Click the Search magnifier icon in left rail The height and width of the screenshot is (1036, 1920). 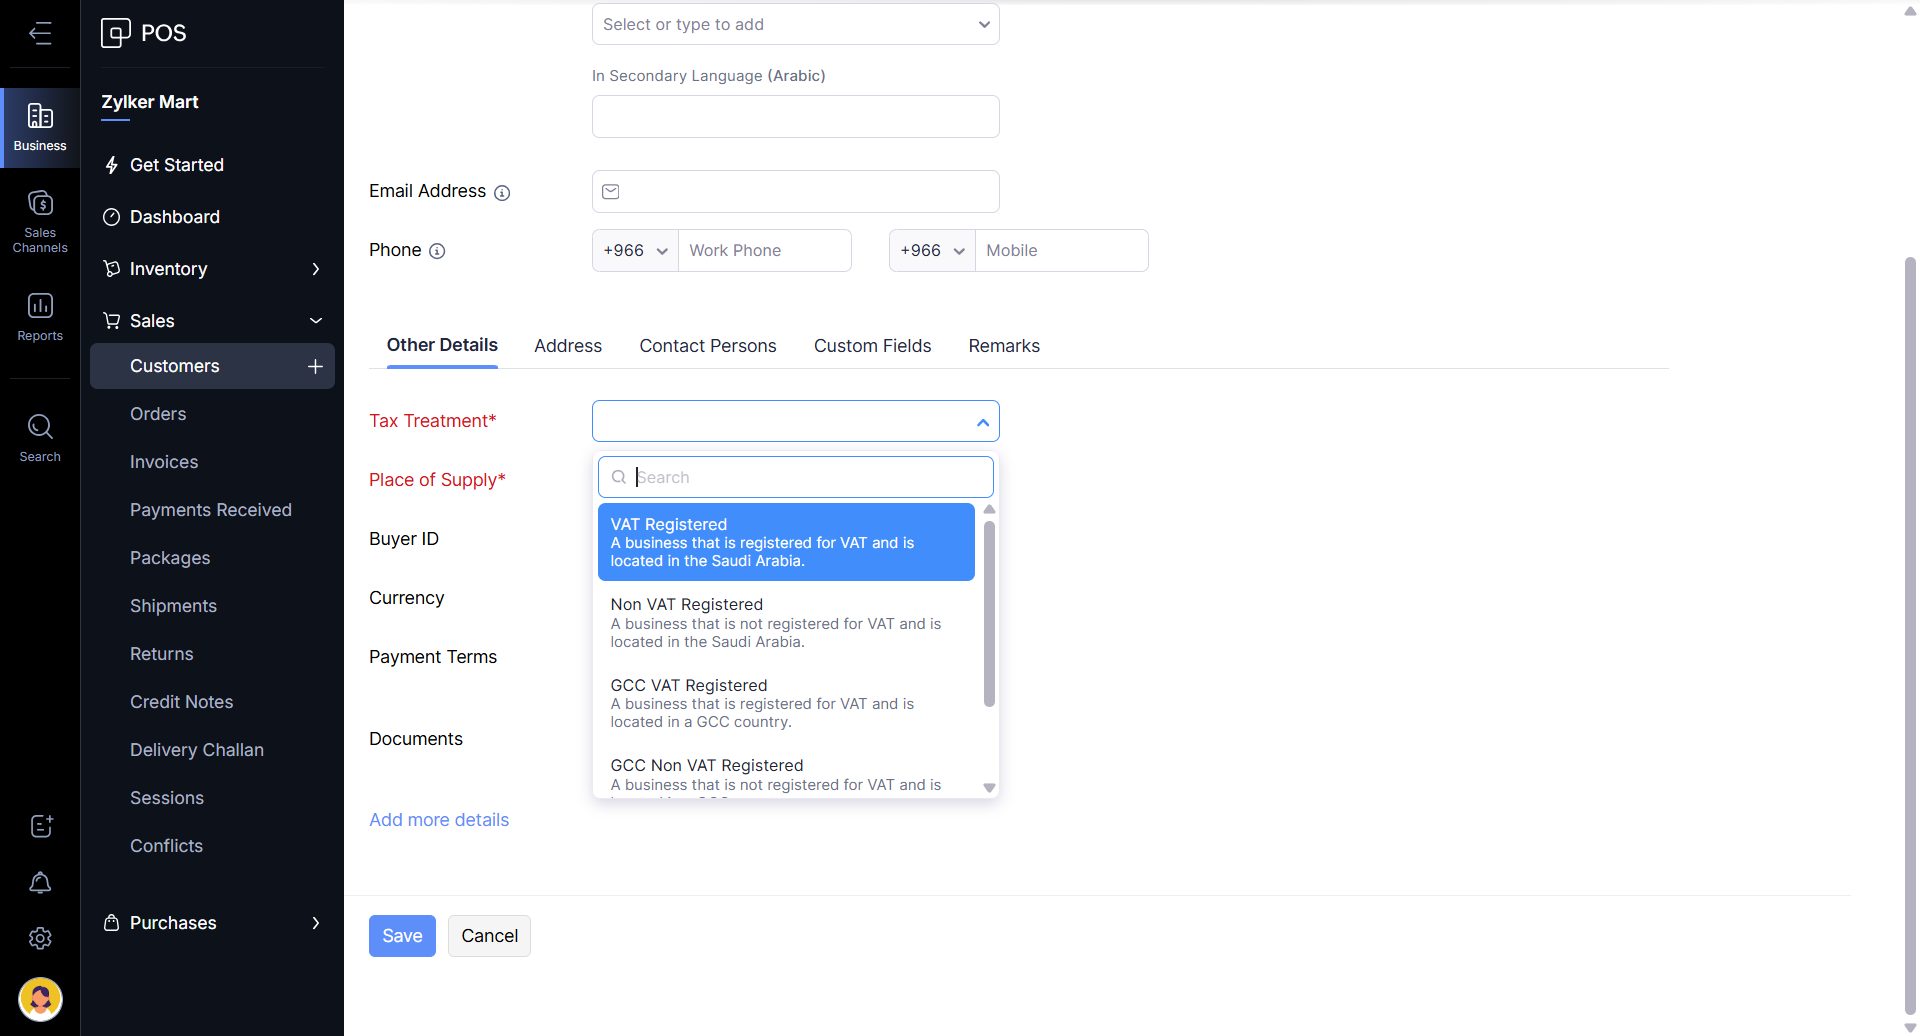pyautogui.click(x=40, y=438)
